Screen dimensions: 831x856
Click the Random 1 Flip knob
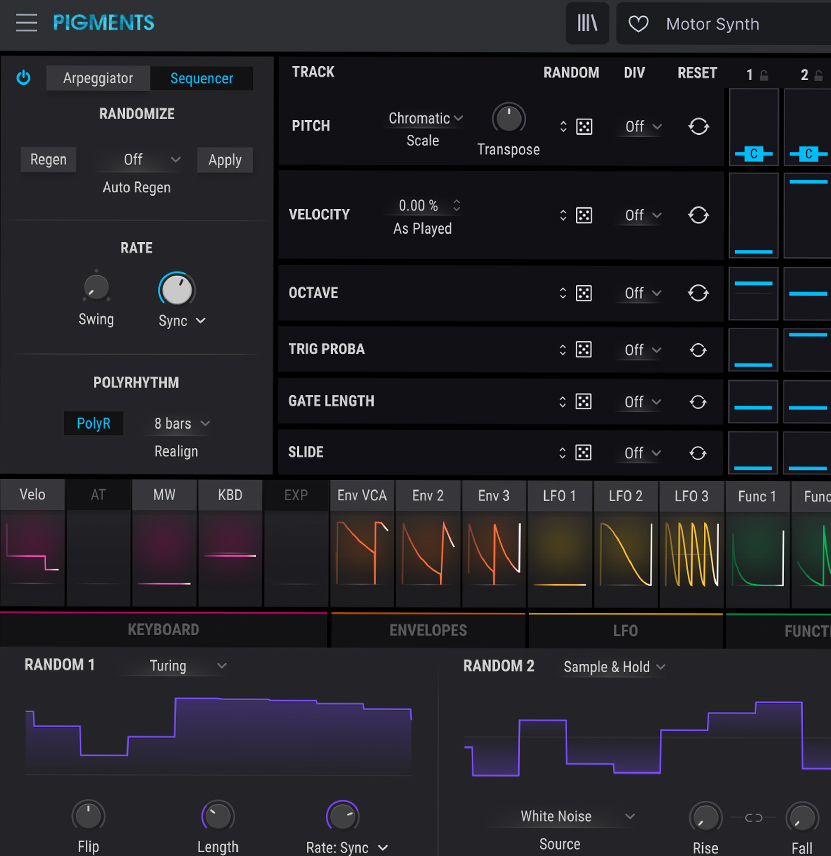[88, 816]
